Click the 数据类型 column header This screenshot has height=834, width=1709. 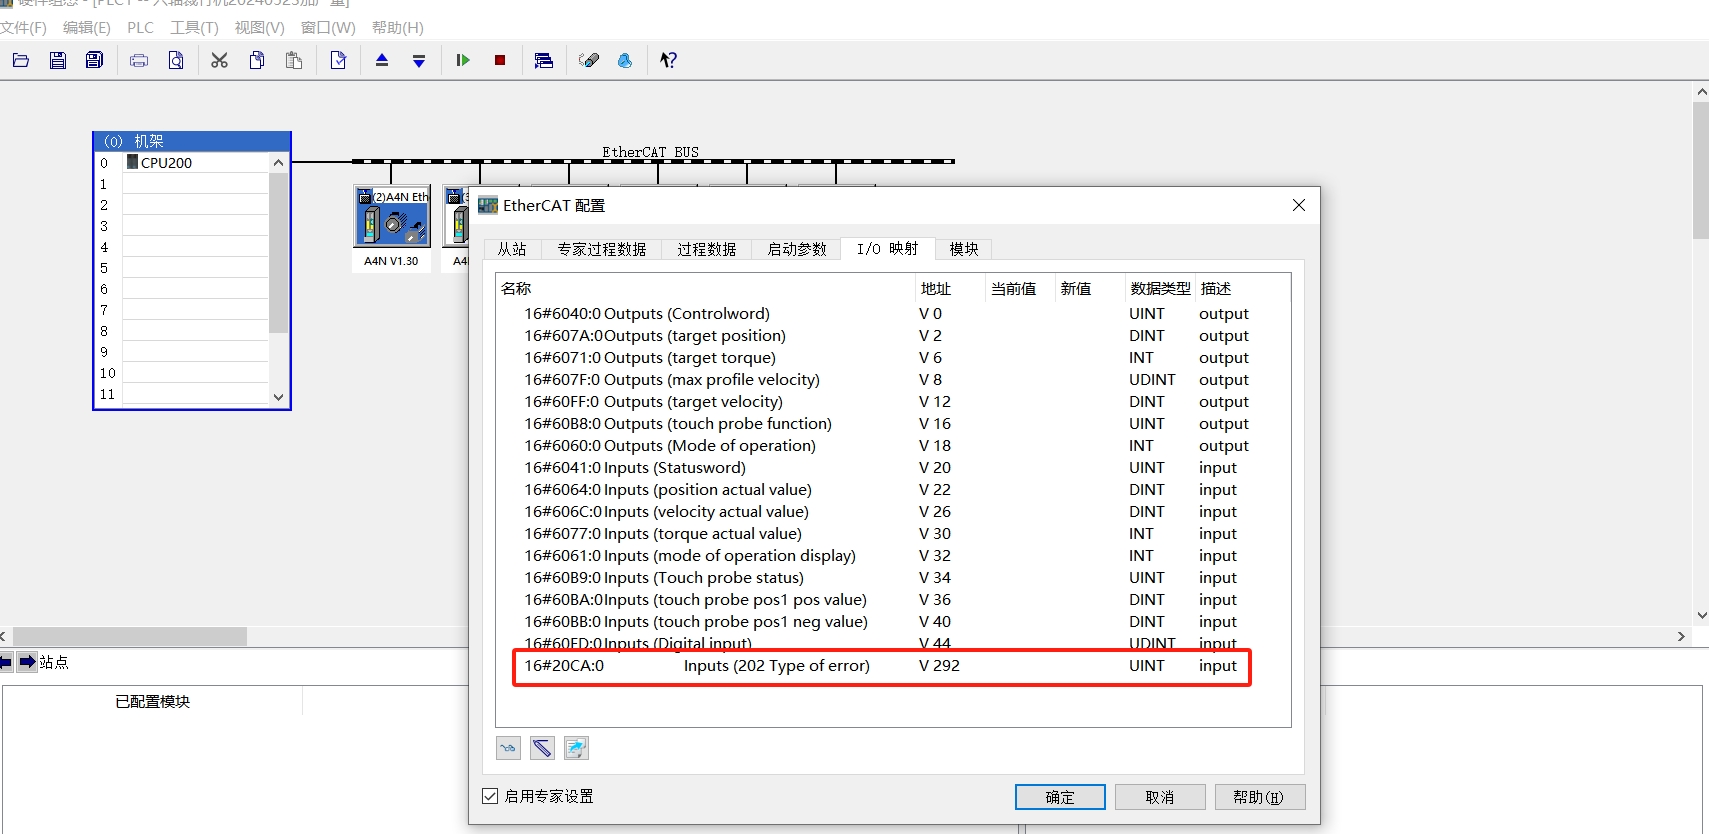[x=1160, y=288]
